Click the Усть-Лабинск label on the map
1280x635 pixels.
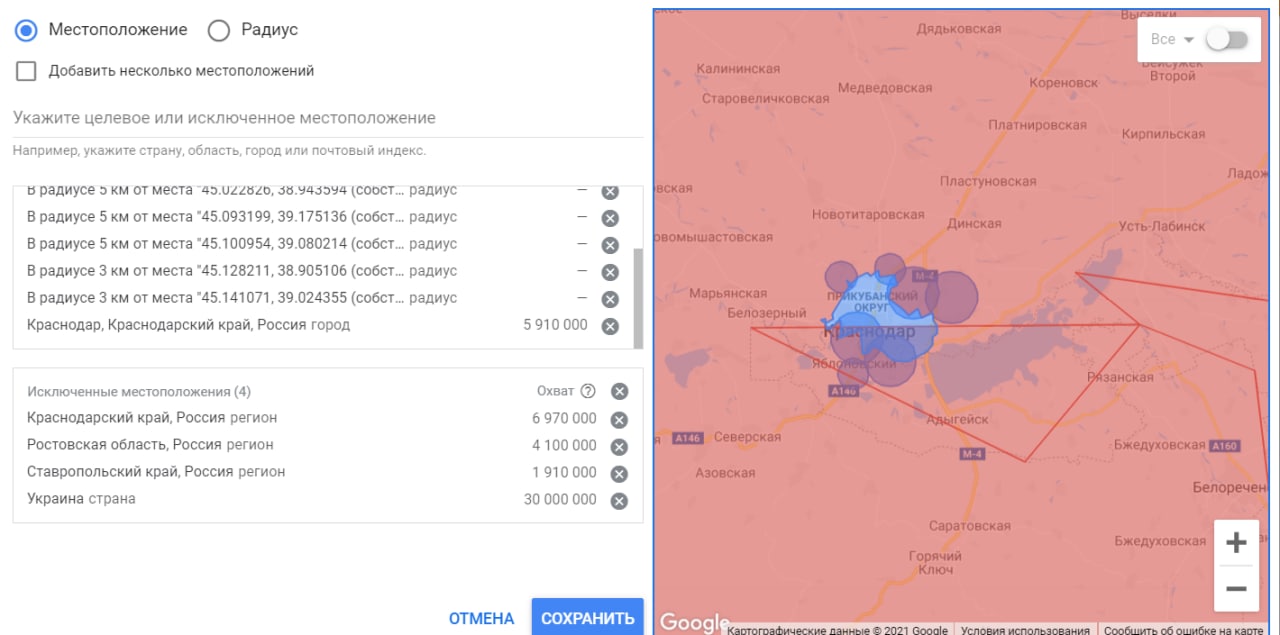pyautogui.click(x=1162, y=226)
